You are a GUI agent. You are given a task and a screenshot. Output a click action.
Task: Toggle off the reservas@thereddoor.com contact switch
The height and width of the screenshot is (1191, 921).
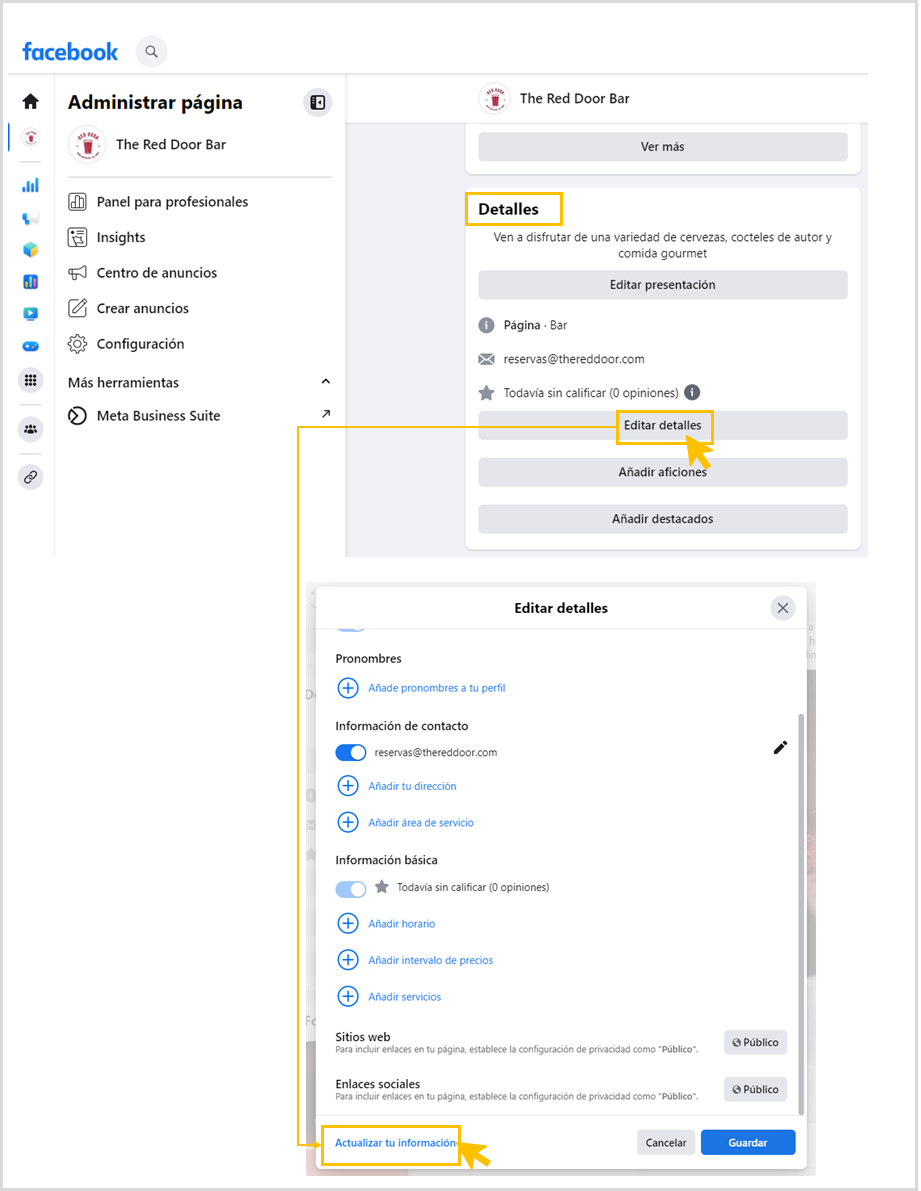point(350,752)
